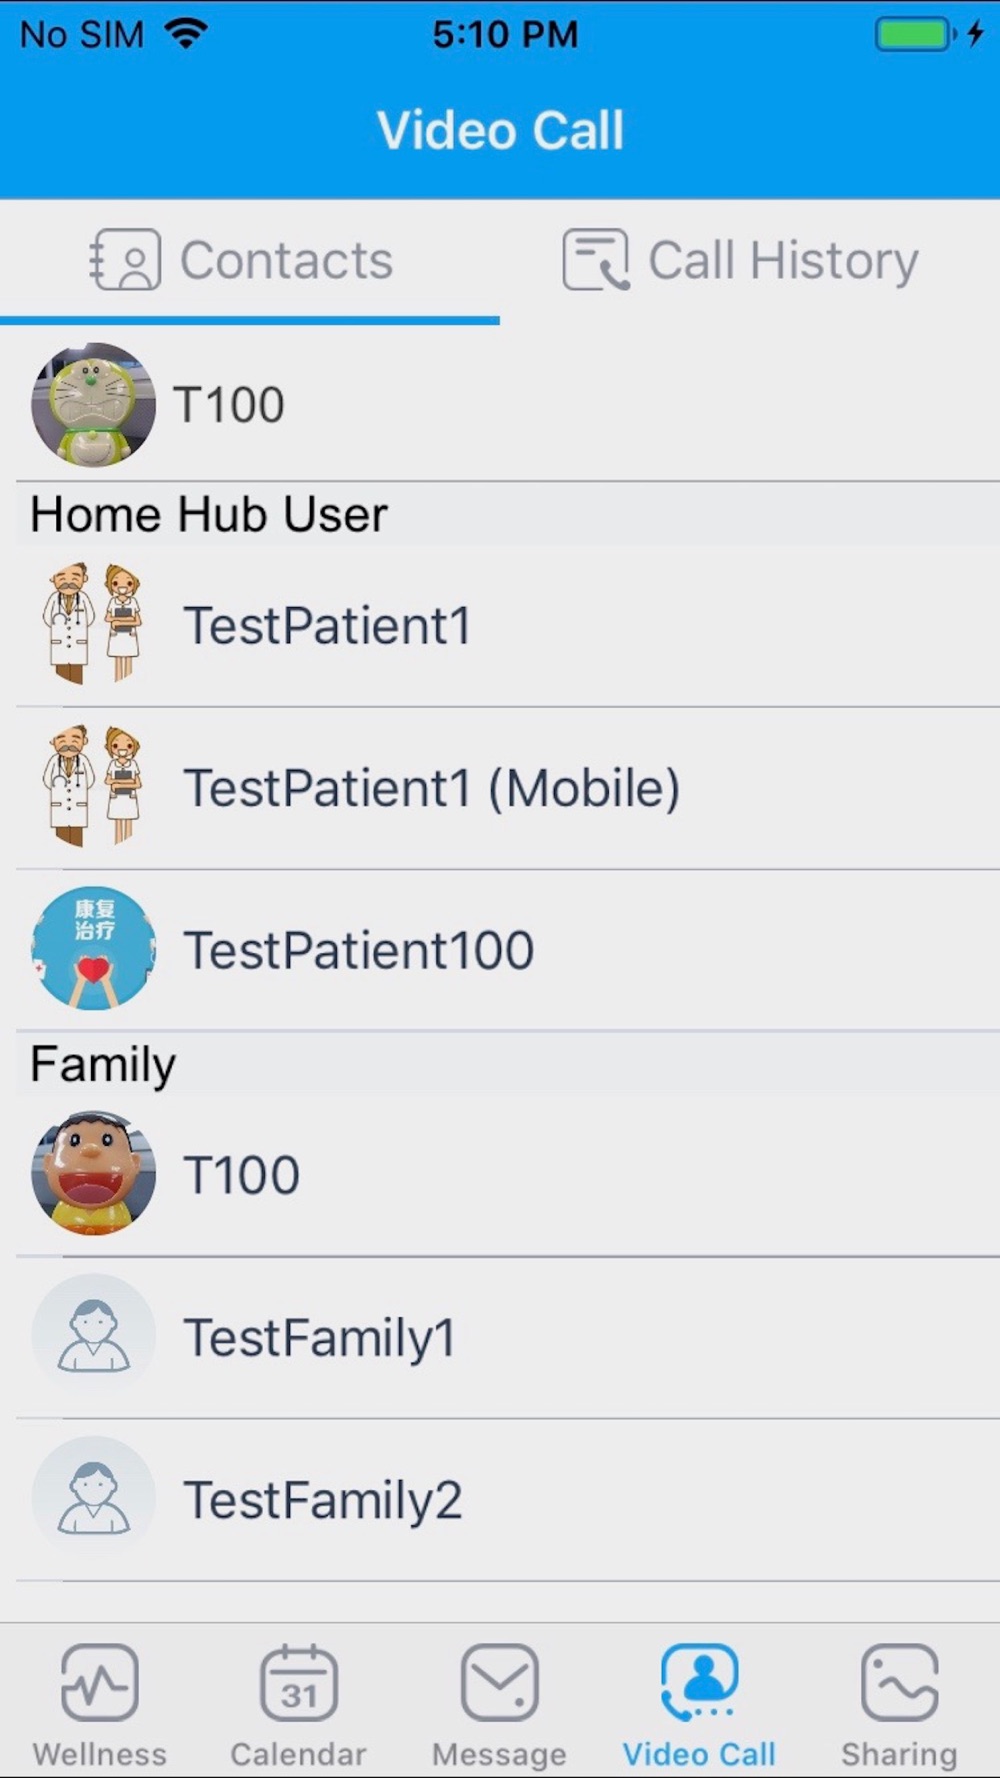The height and width of the screenshot is (1778, 1000).
Task: Call T100 under the Family section
Action: (241, 1174)
